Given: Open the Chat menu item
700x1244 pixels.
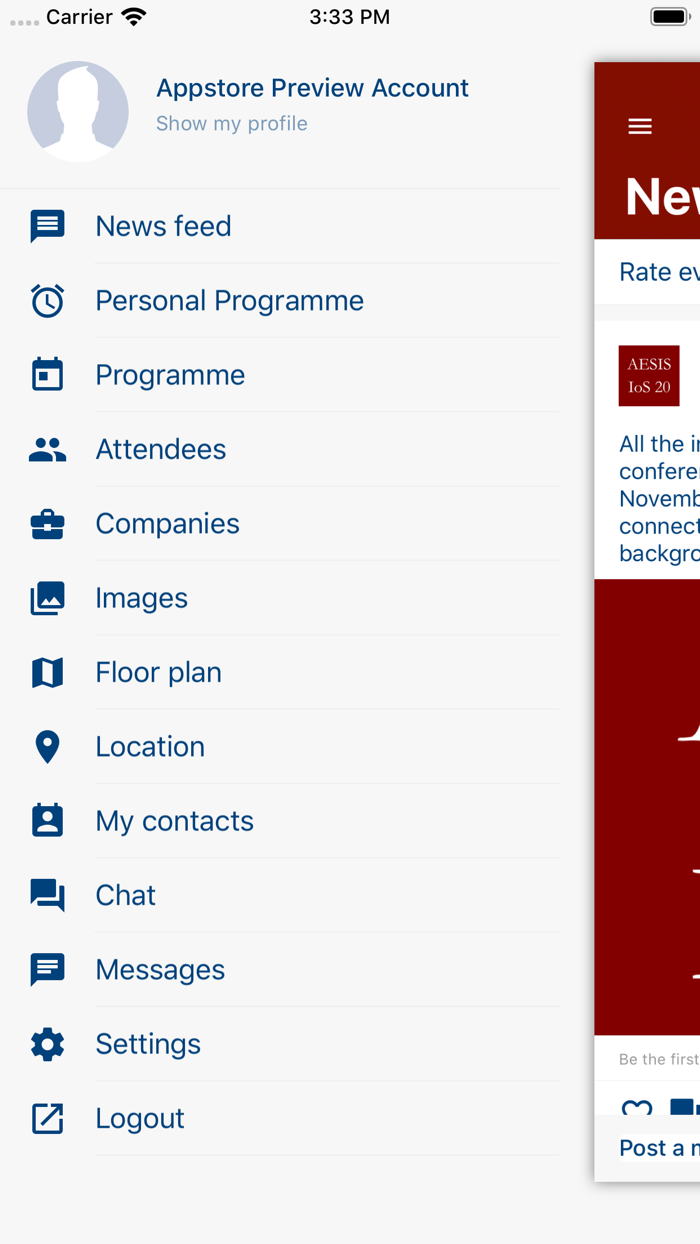Looking at the screenshot, I should coord(126,895).
